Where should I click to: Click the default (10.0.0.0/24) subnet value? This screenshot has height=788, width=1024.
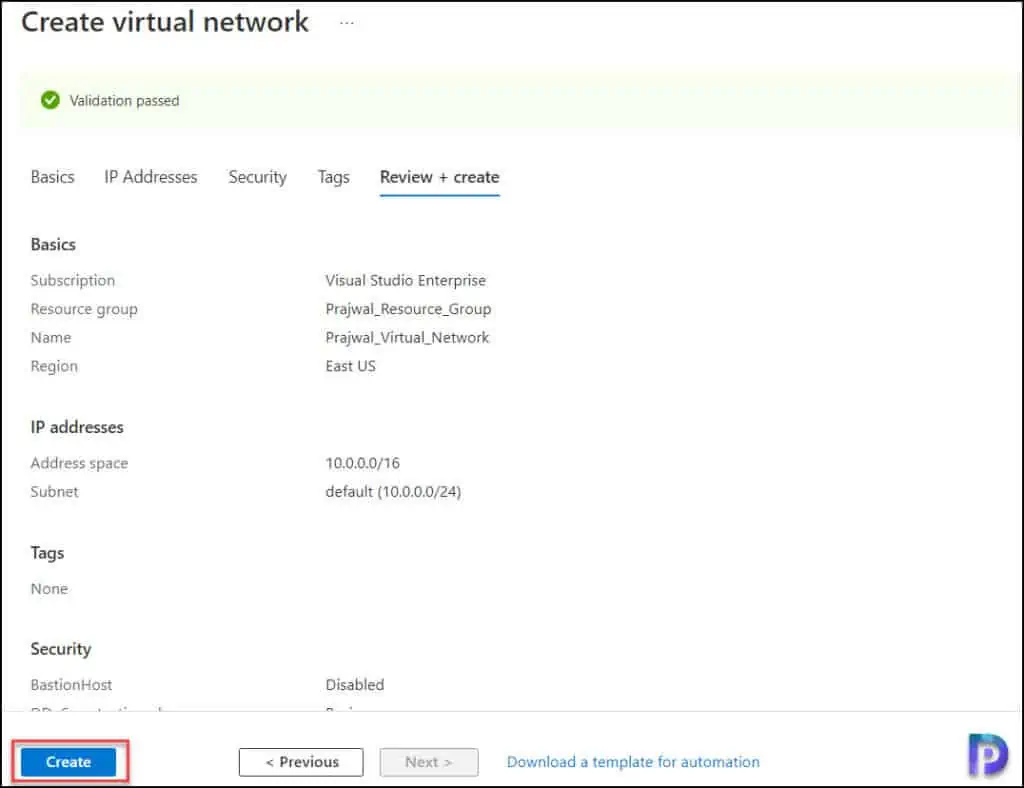(x=393, y=492)
